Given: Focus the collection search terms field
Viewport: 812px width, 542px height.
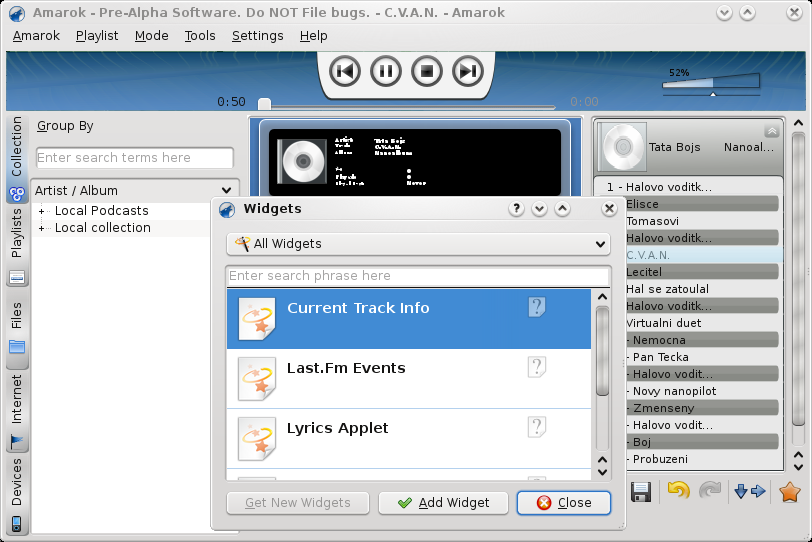Looking at the screenshot, I should [x=135, y=157].
